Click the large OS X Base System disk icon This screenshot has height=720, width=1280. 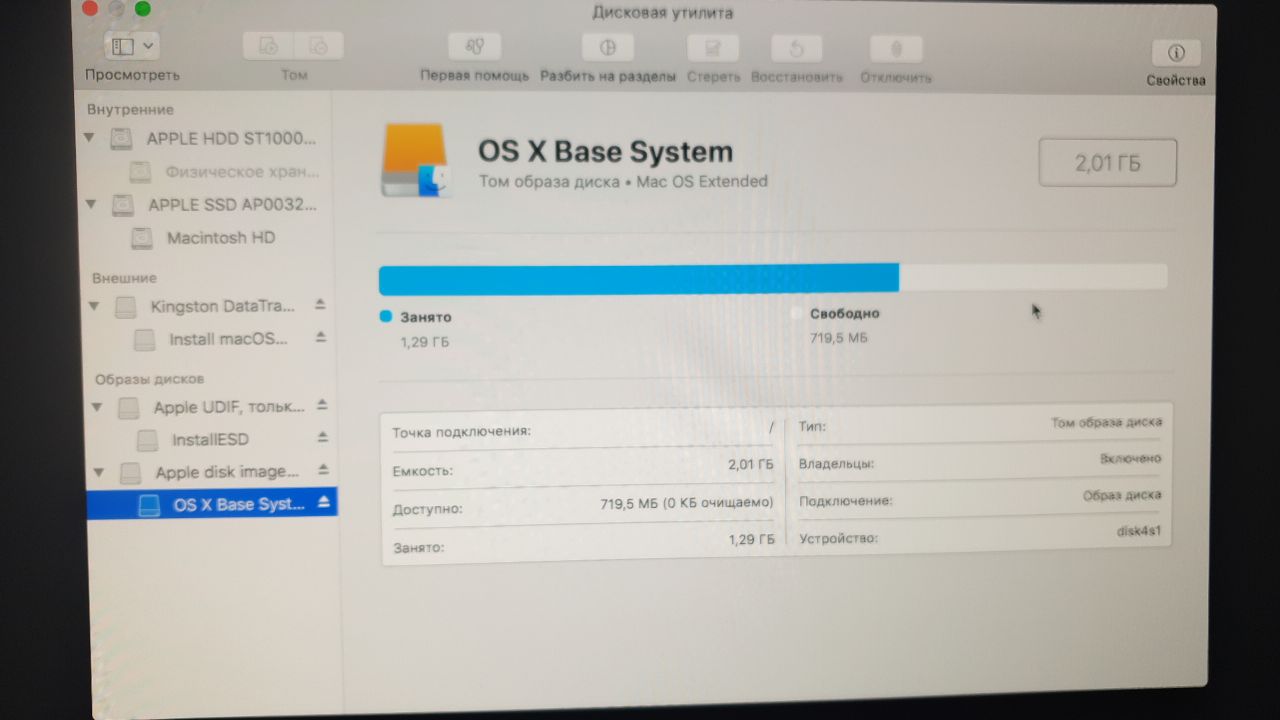click(x=416, y=159)
